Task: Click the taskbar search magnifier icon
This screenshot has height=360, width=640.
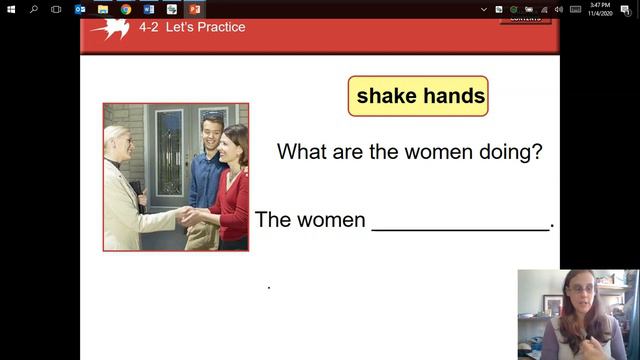Action: pos(34,9)
